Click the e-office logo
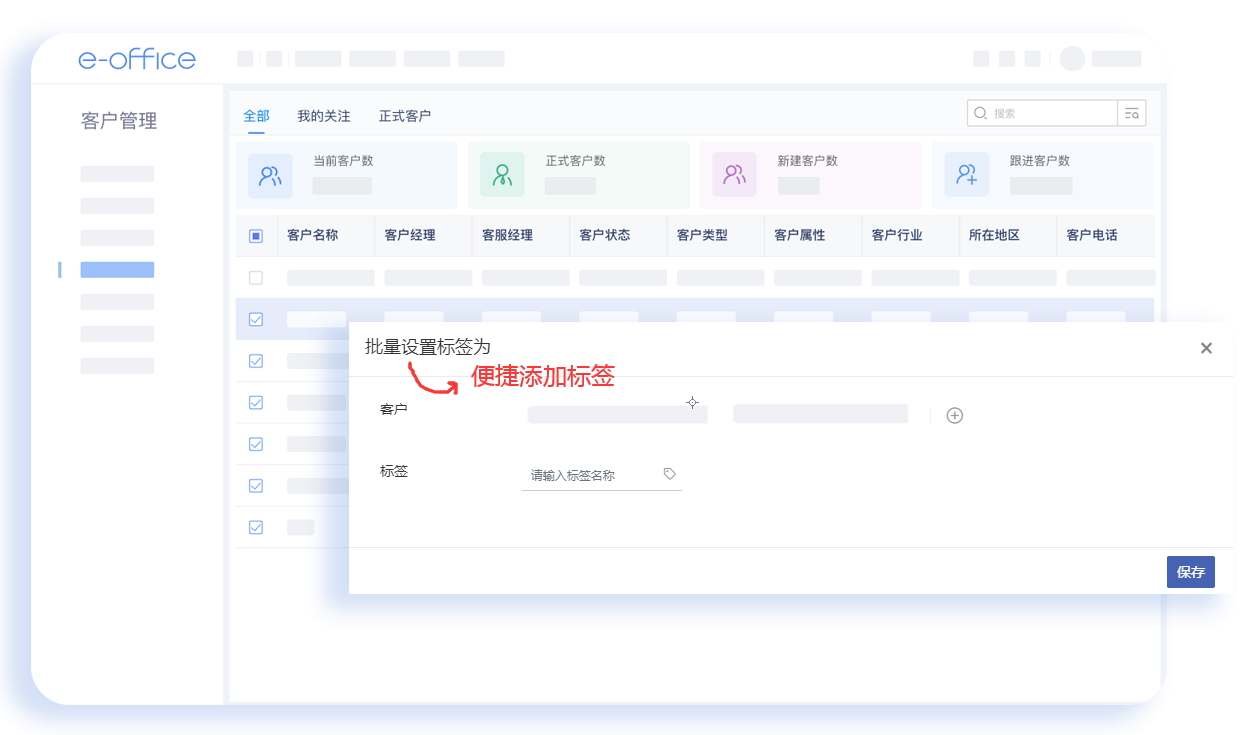This screenshot has height=735, width=1258. 137,59
